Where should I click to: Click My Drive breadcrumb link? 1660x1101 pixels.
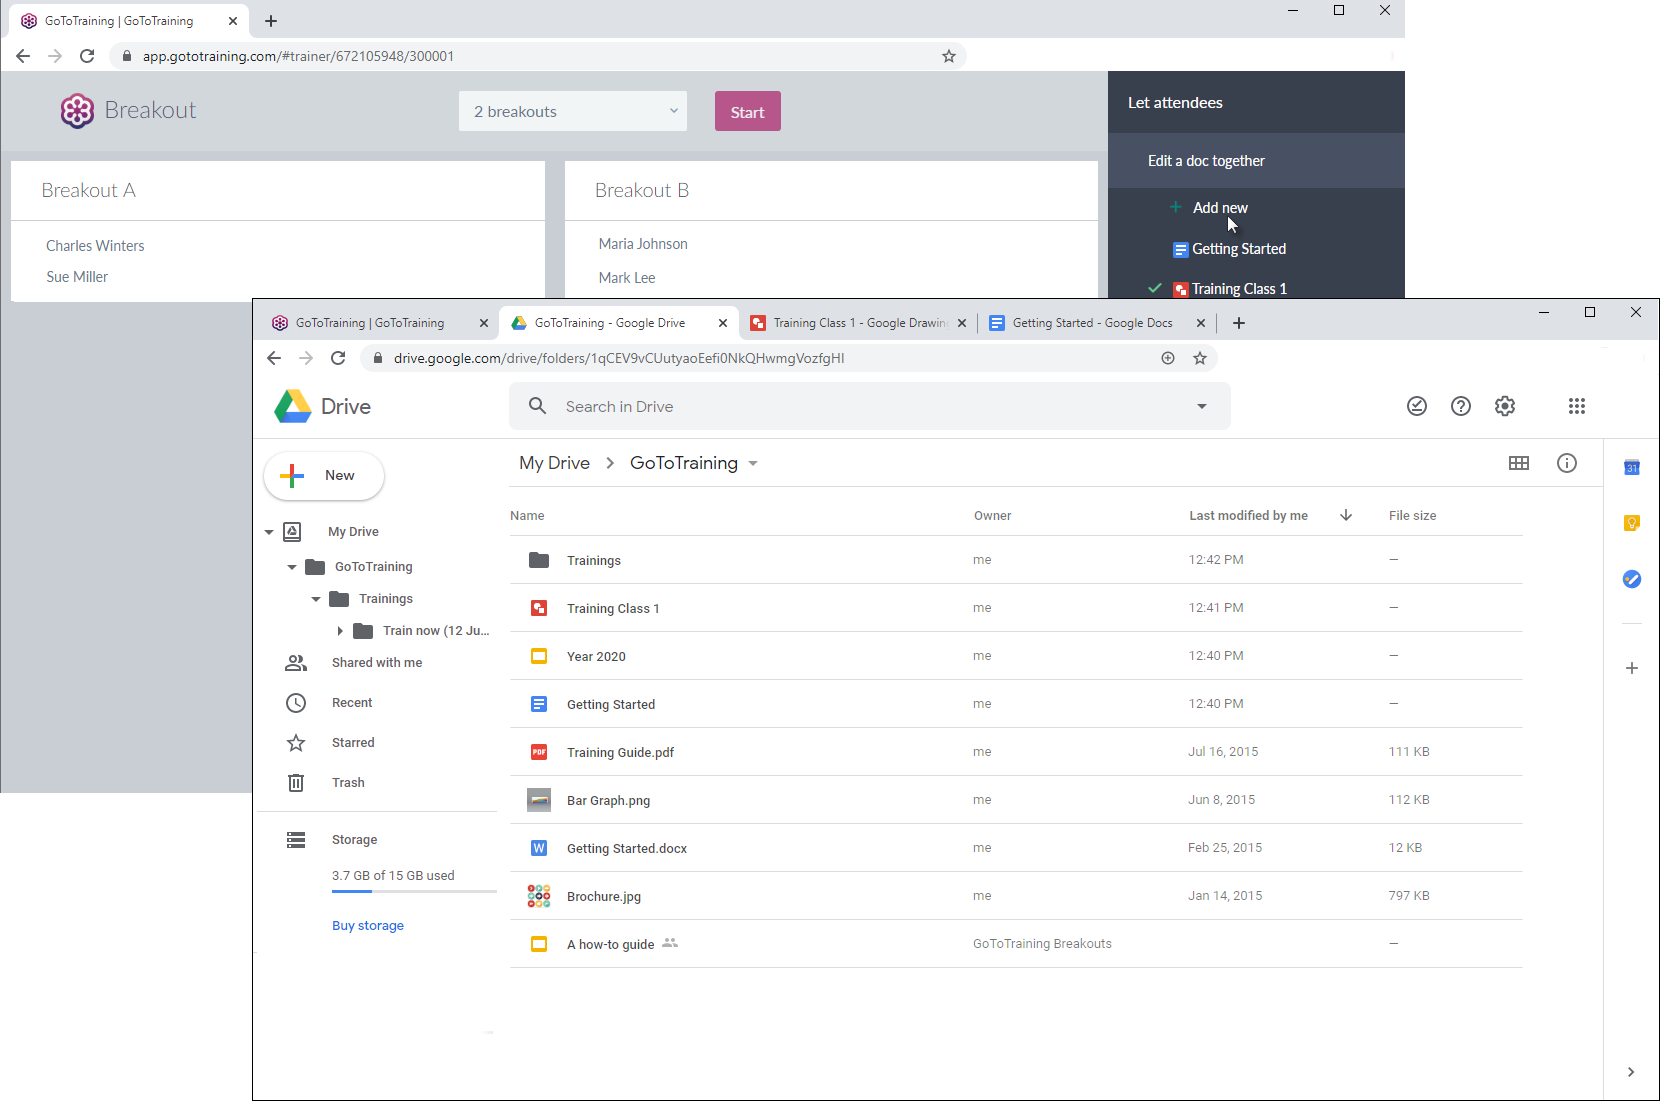pyautogui.click(x=554, y=463)
